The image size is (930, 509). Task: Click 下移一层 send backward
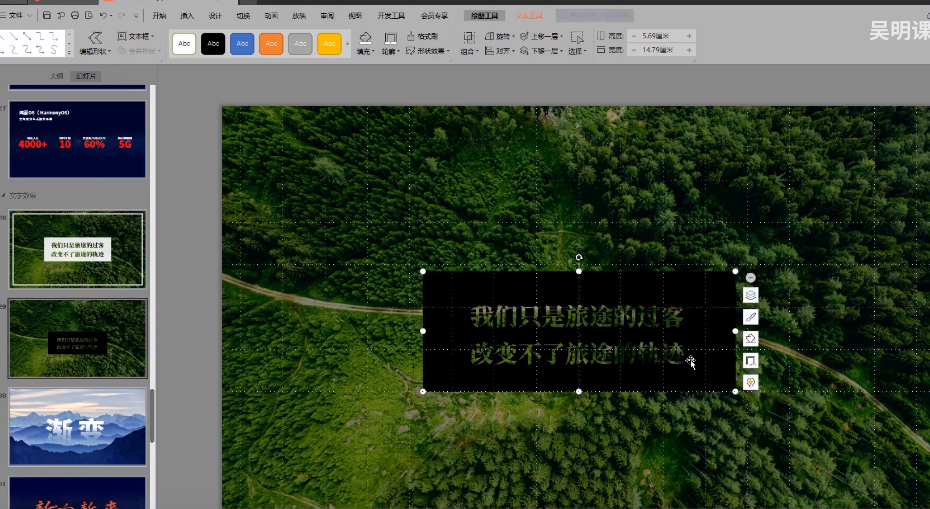pyautogui.click(x=541, y=51)
